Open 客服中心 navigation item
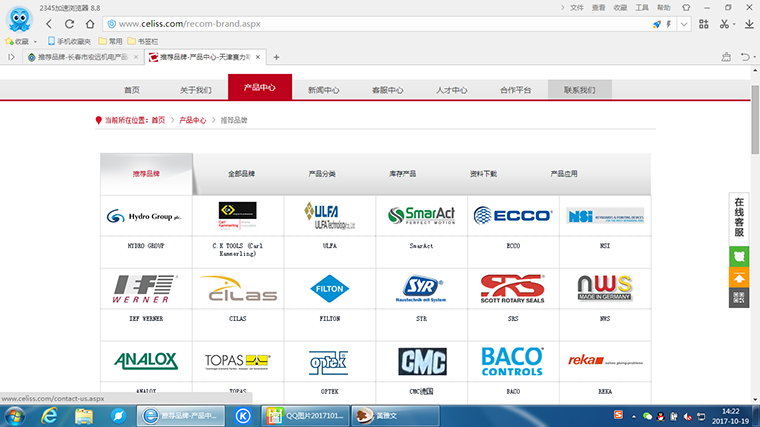The image size is (760, 427). pyautogui.click(x=388, y=90)
